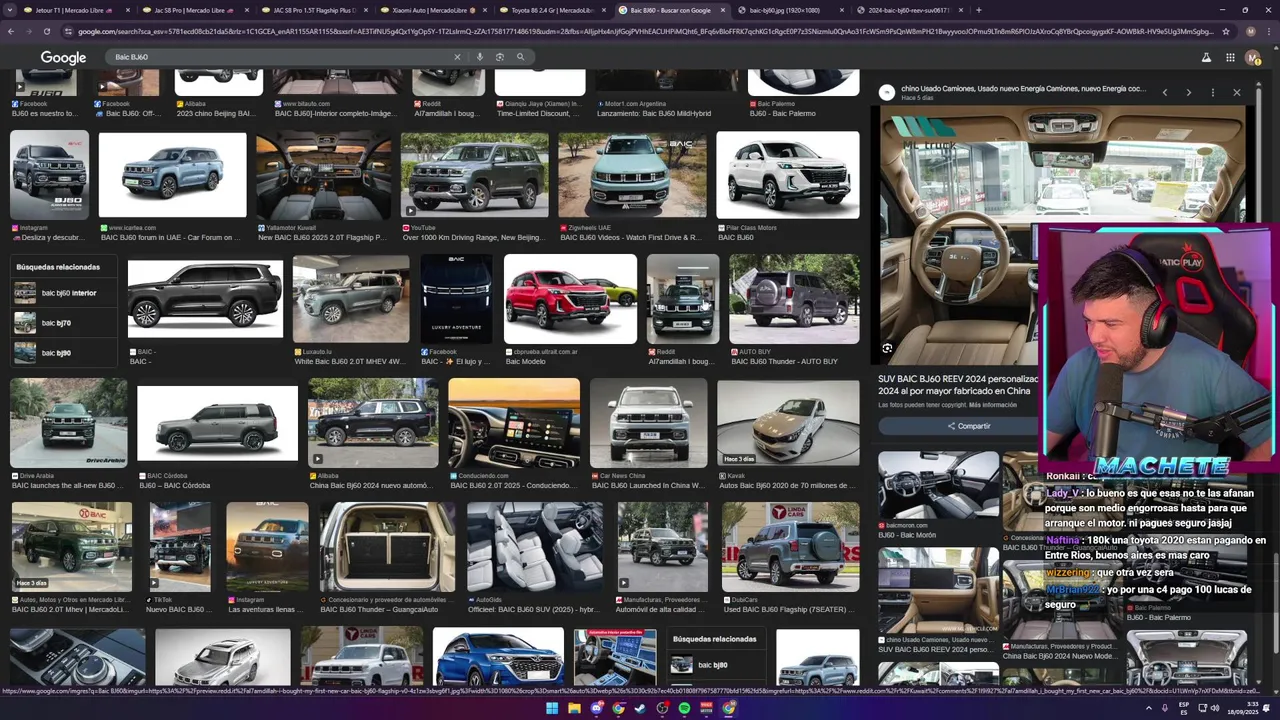Screen dimensions: 1280x720
Task: Open the Yallamotor Kuwait interior thumbnail
Action: 324,175
